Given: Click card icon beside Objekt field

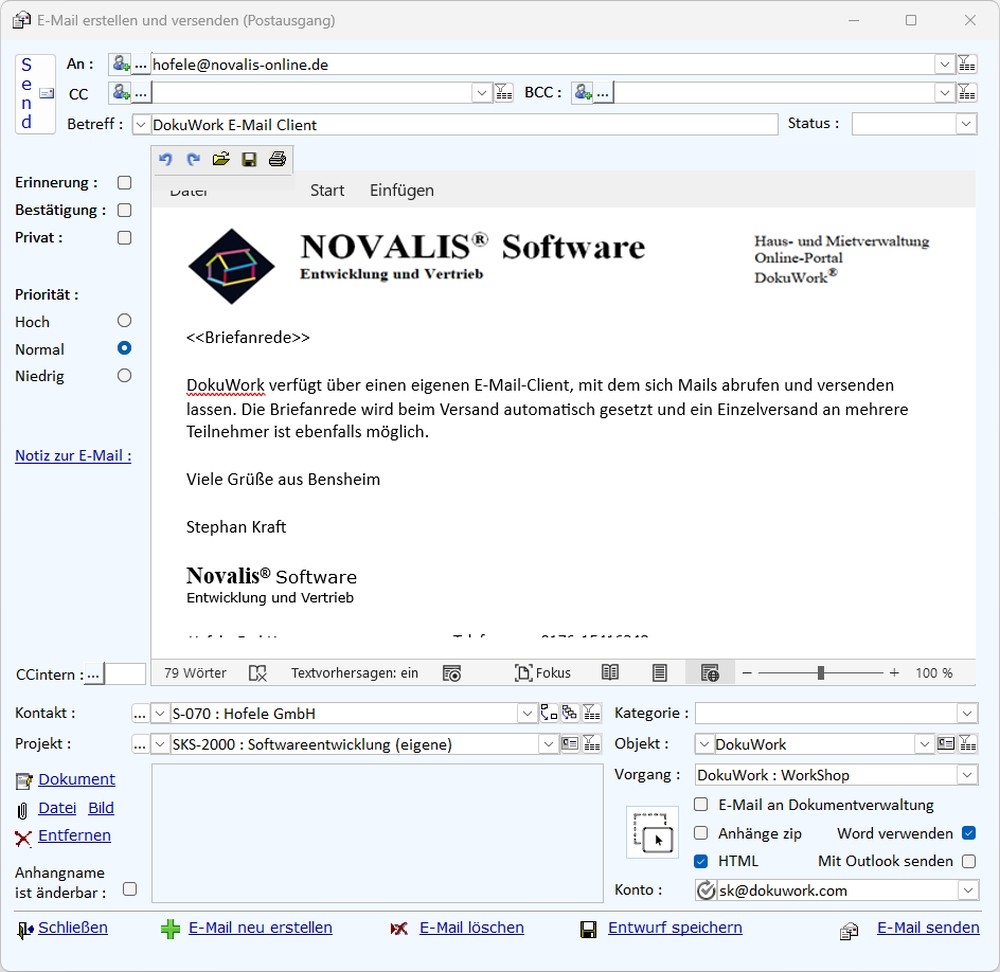Looking at the screenshot, I should click(x=946, y=744).
